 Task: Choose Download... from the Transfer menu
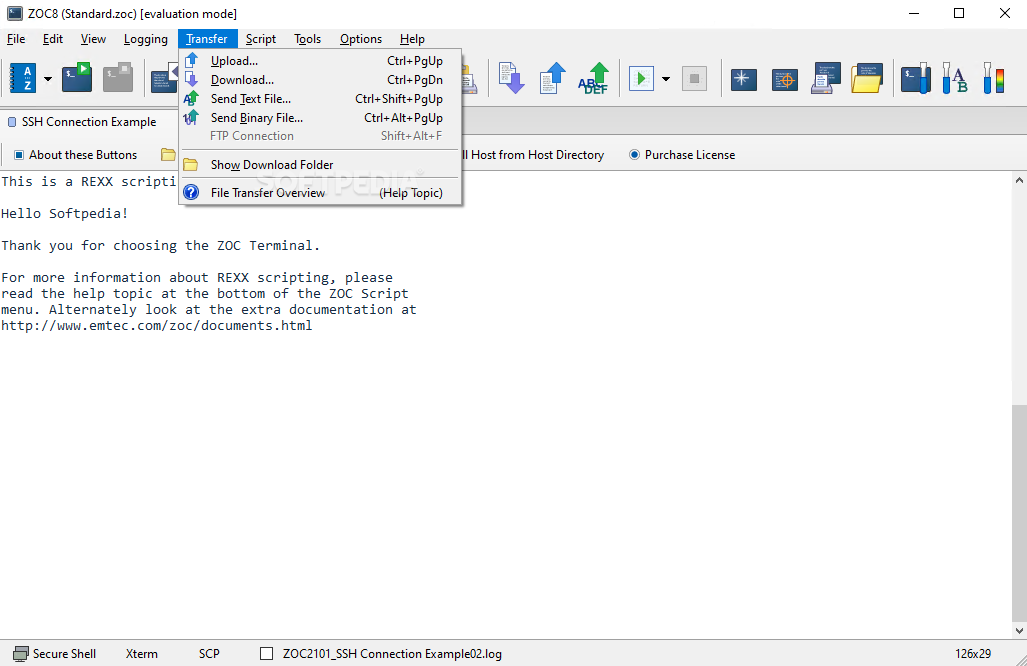coord(320,80)
